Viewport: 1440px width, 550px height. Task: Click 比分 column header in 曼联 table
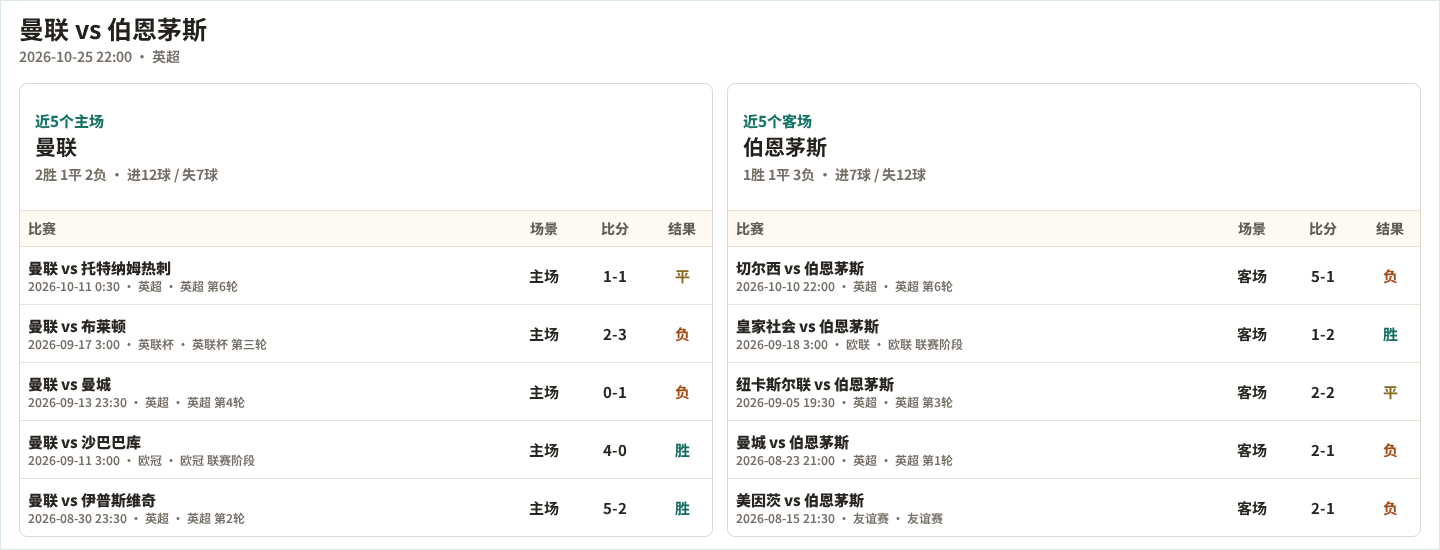[x=615, y=229]
